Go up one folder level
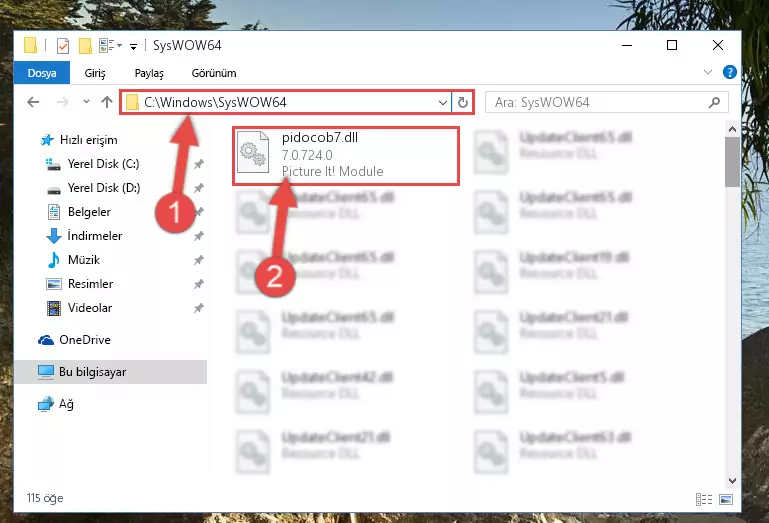This screenshot has height=523, width=769. [x=106, y=102]
